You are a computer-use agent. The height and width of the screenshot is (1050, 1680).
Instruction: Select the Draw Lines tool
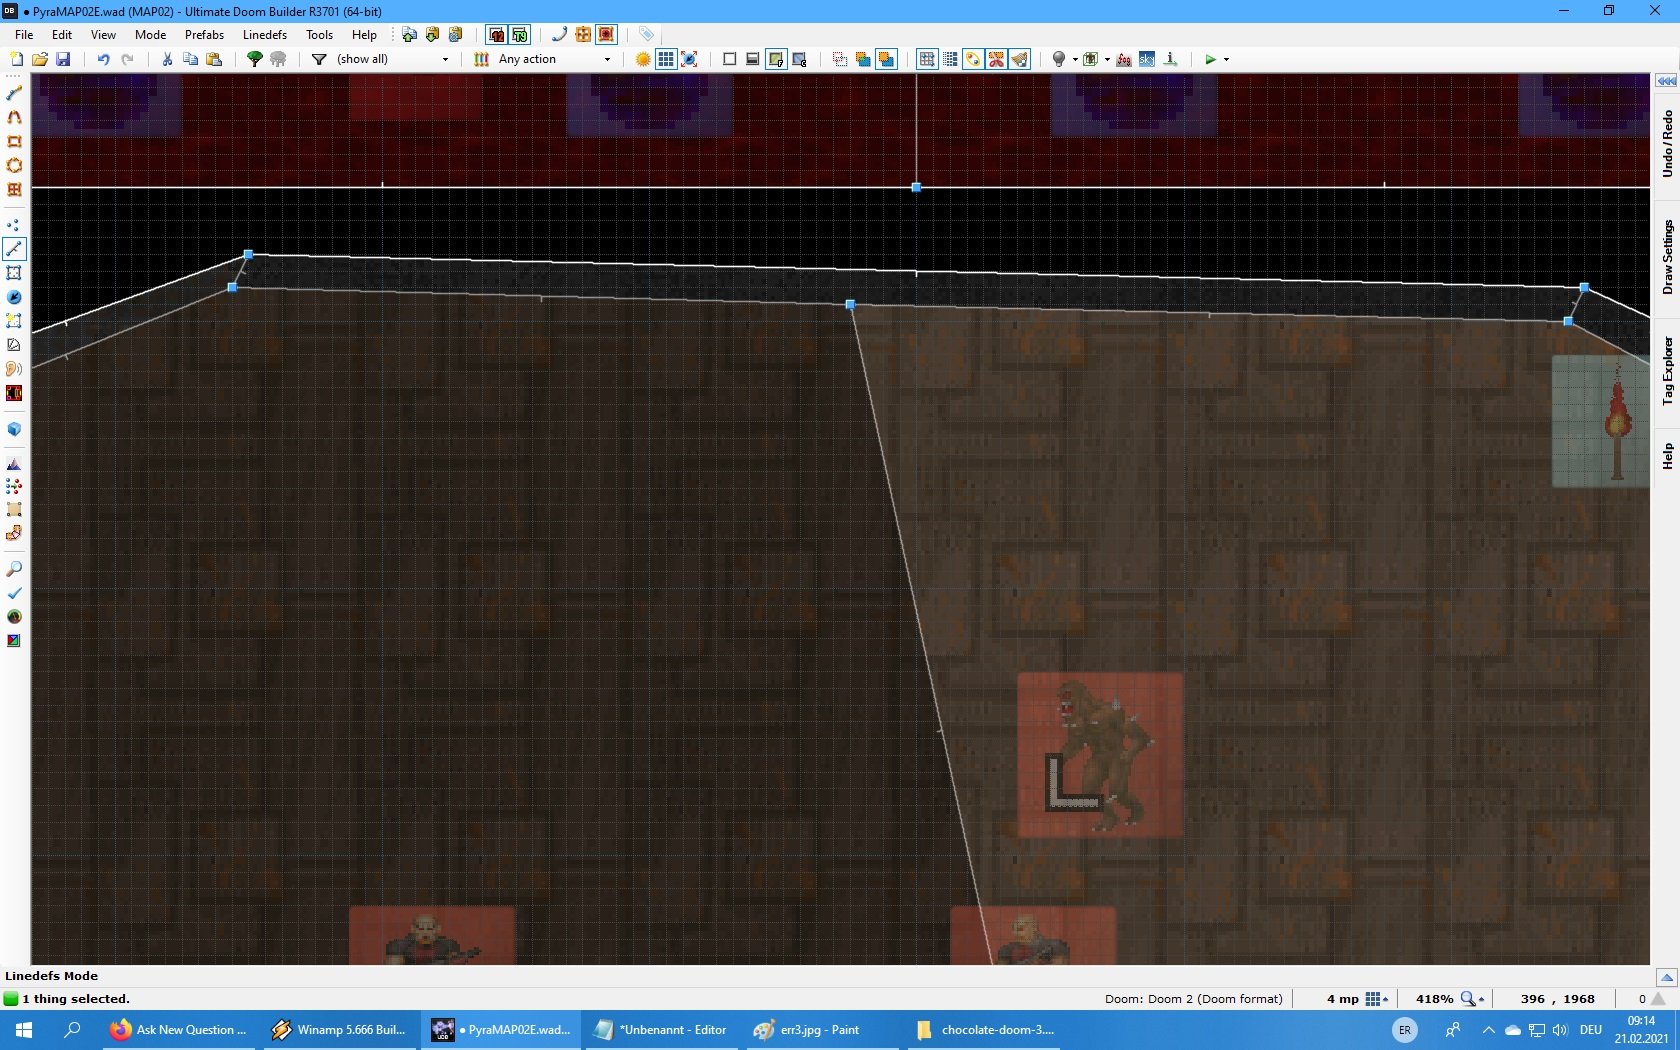coord(14,93)
